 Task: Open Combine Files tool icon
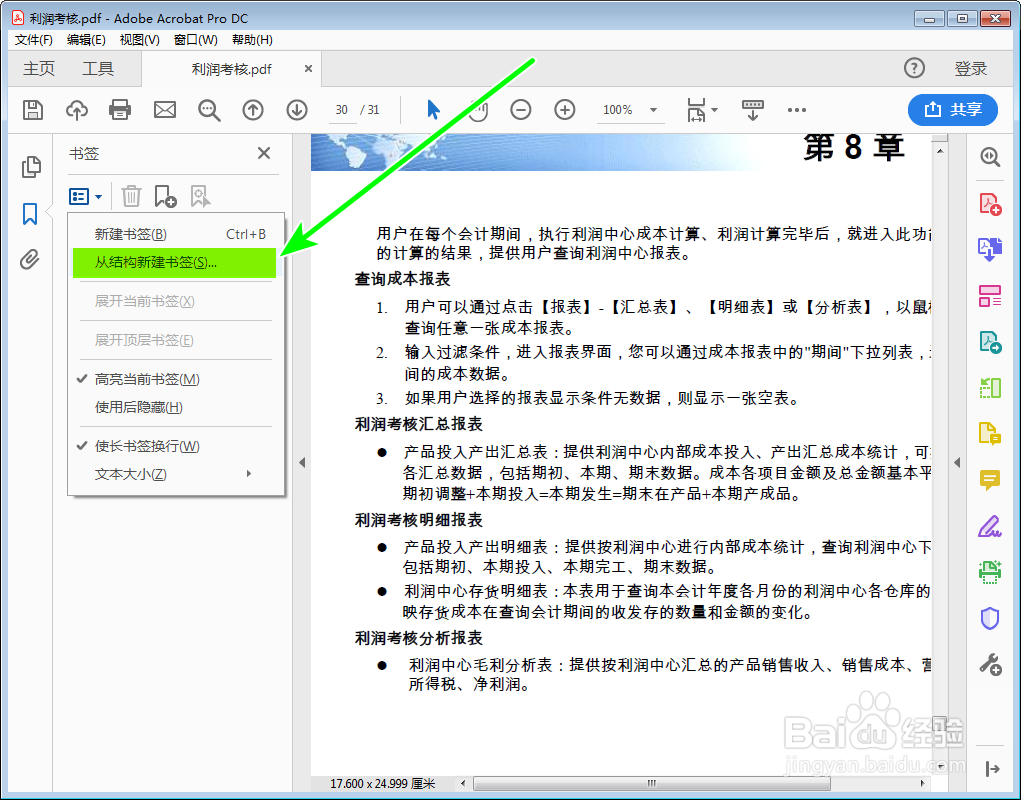tap(990, 249)
